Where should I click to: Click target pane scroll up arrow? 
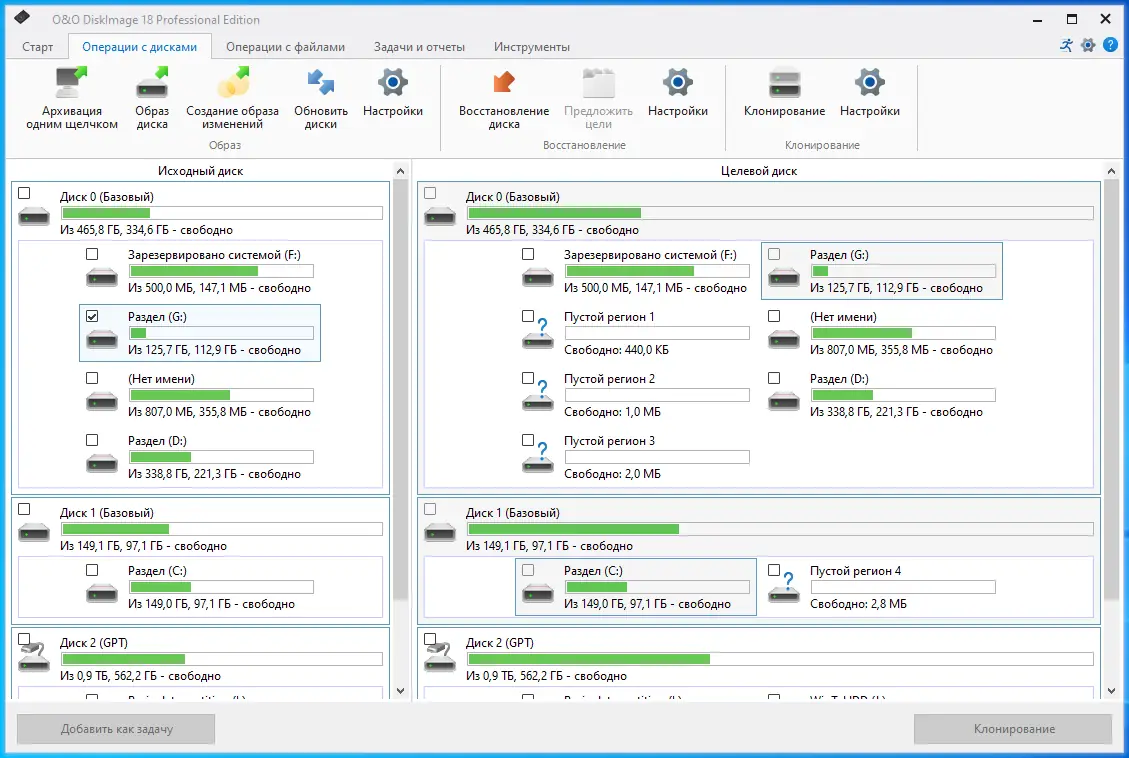point(1111,171)
